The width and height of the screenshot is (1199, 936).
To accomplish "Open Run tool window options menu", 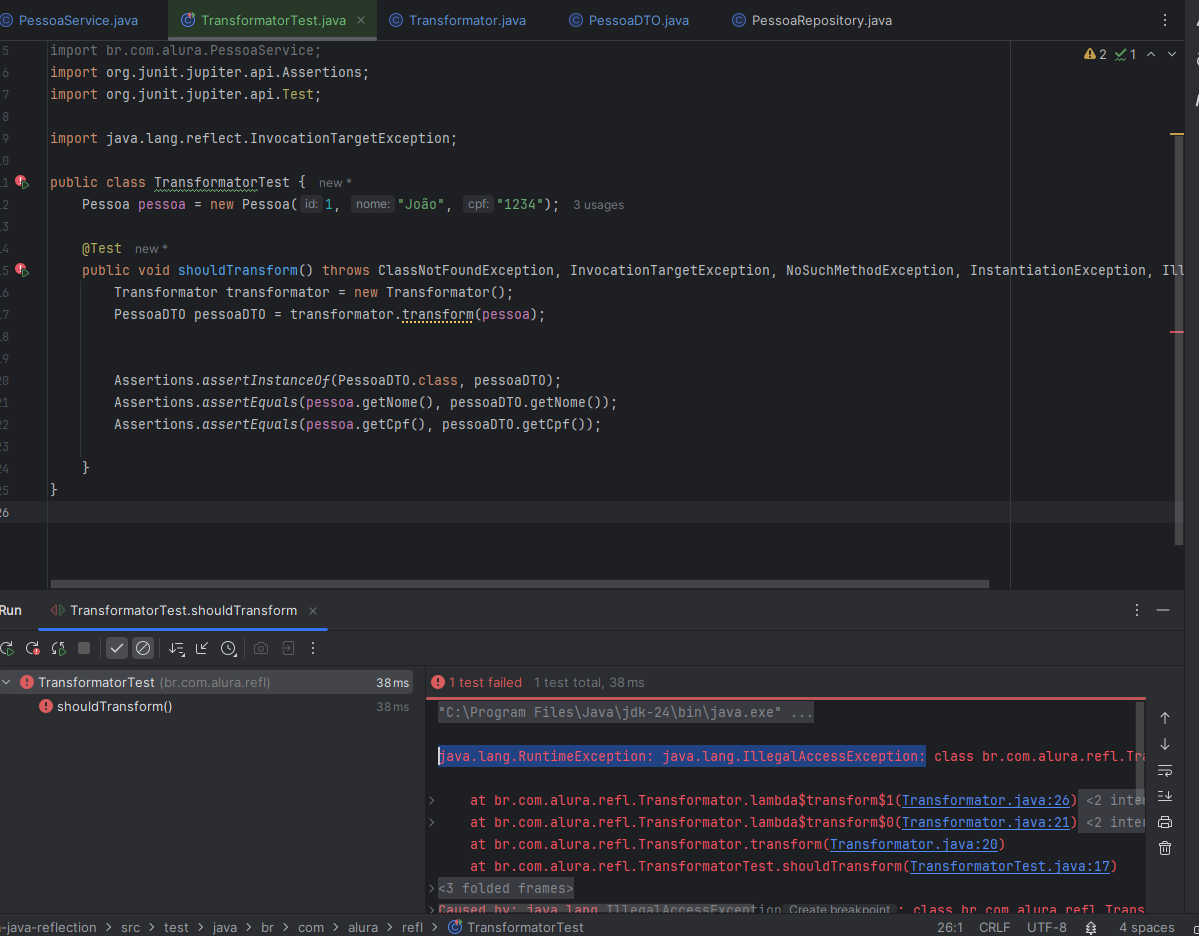I will tap(1136, 610).
